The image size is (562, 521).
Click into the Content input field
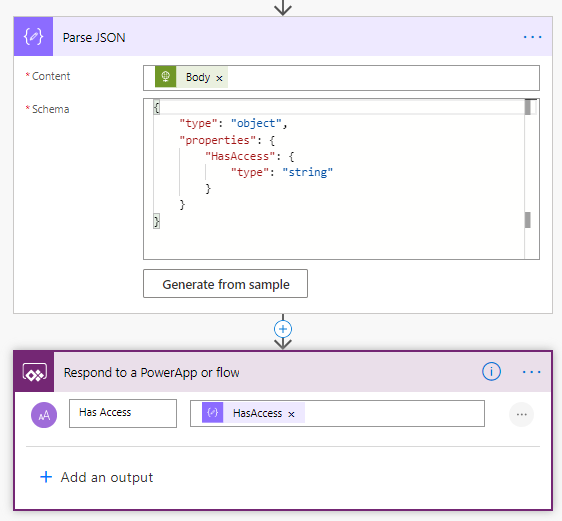coord(341,78)
